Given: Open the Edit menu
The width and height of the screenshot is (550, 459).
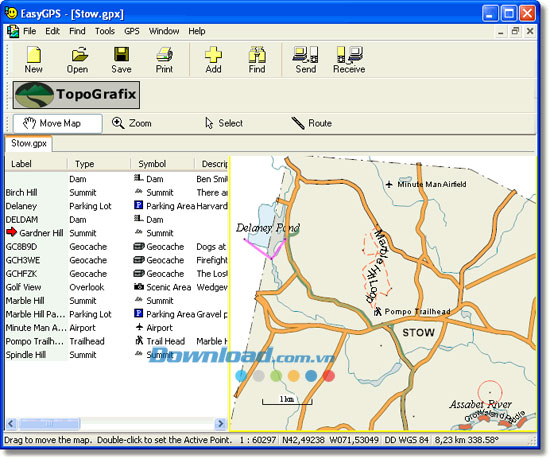Looking at the screenshot, I should [52, 31].
